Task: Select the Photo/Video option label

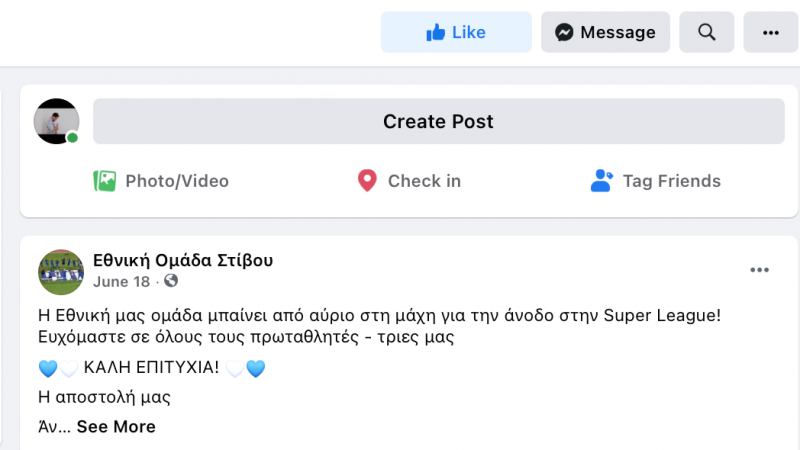Action: coord(177,181)
